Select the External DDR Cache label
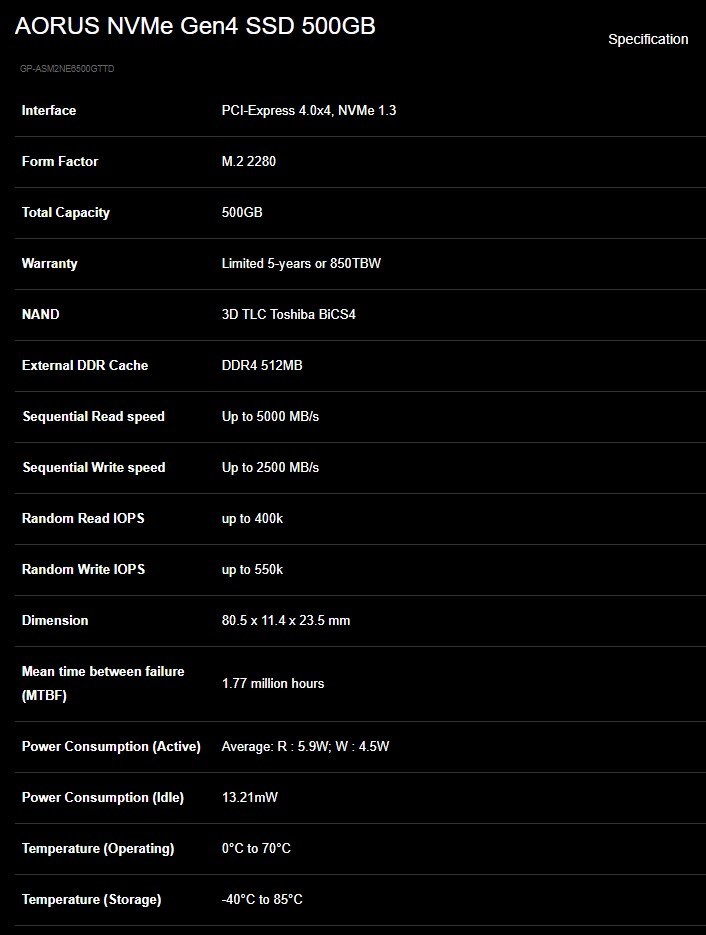 point(85,365)
